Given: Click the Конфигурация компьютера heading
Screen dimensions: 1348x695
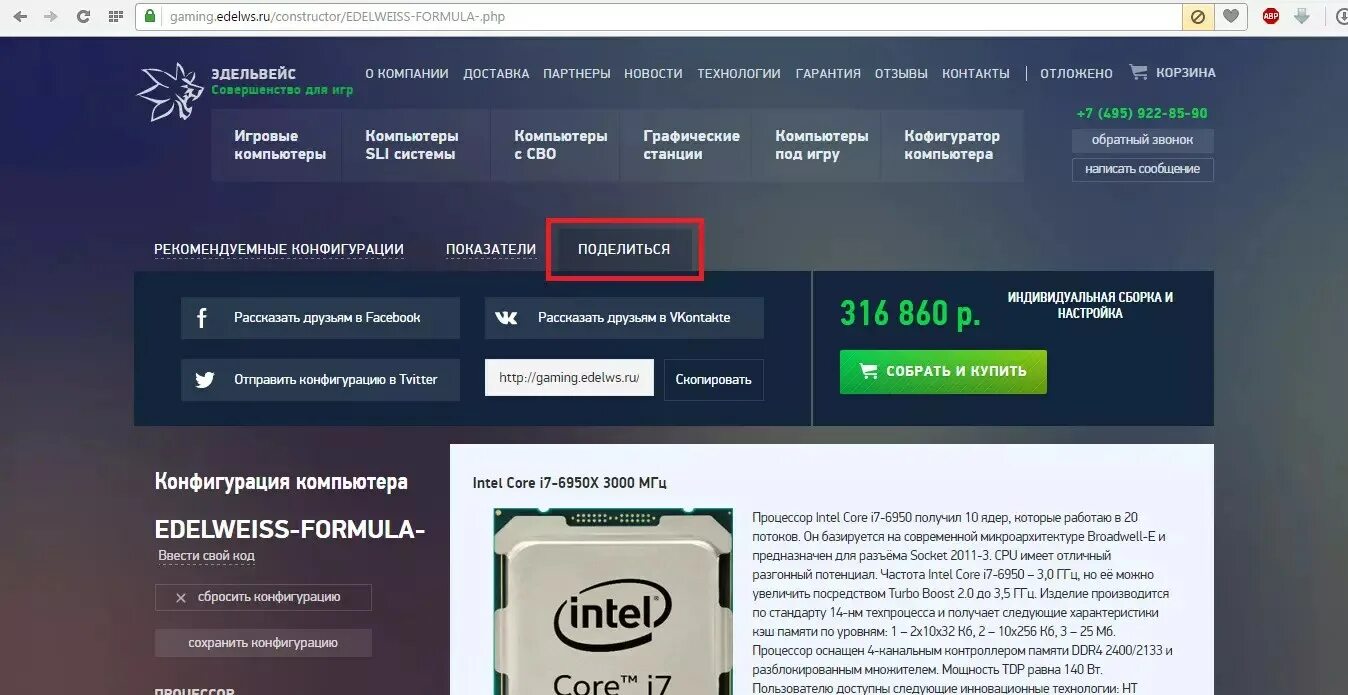Looking at the screenshot, I should [281, 482].
